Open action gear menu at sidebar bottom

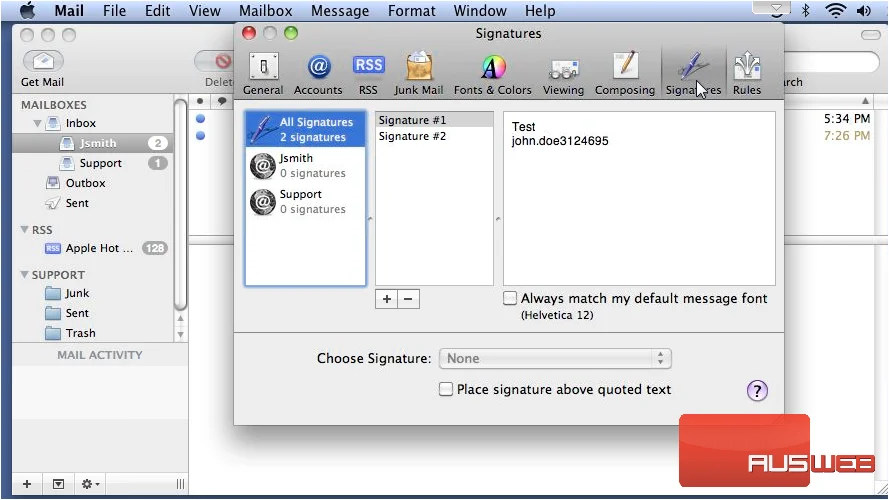(x=90, y=484)
